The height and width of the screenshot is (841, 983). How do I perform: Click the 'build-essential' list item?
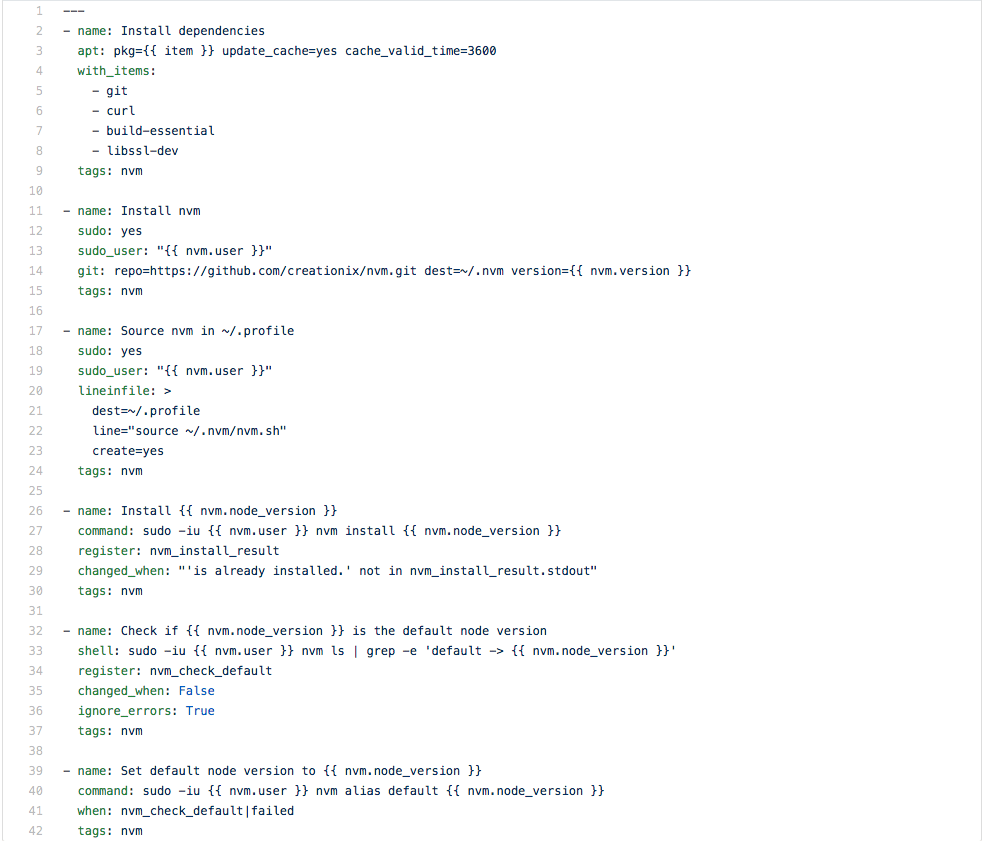point(160,131)
